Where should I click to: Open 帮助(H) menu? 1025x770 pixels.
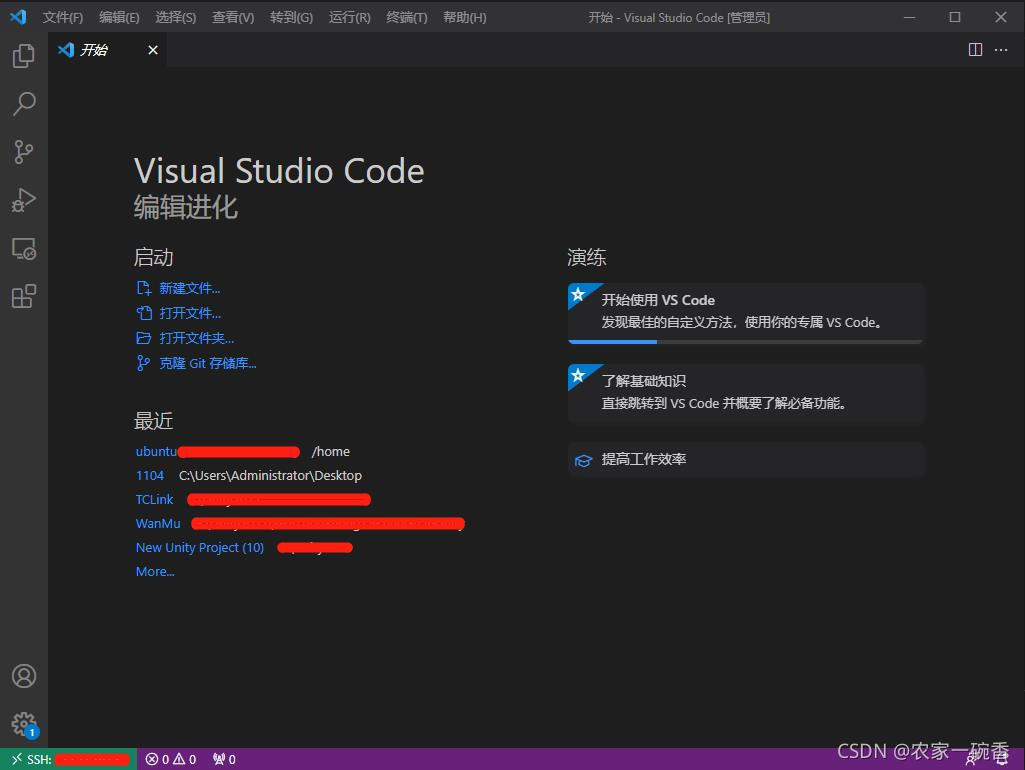[465, 18]
